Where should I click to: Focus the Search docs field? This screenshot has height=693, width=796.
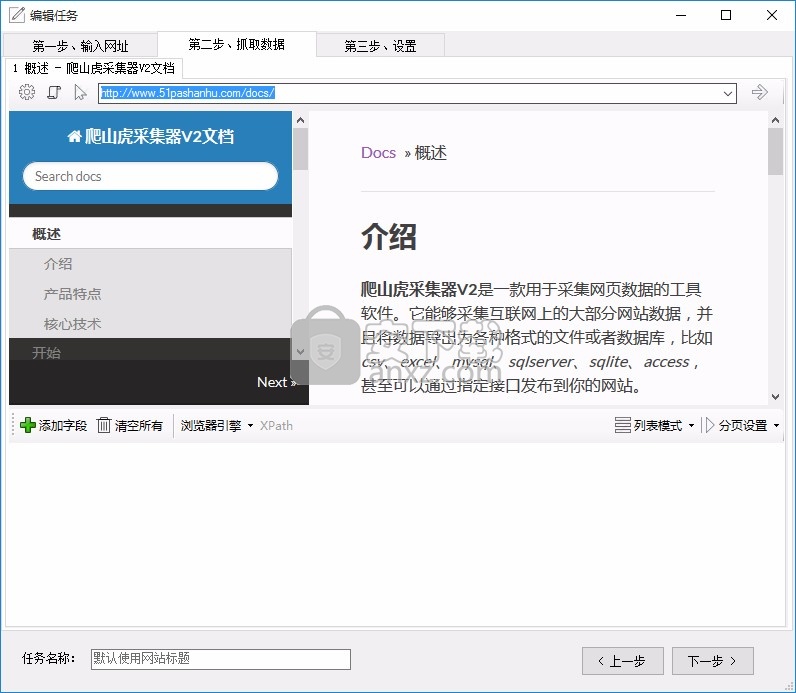[x=150, y=176]
